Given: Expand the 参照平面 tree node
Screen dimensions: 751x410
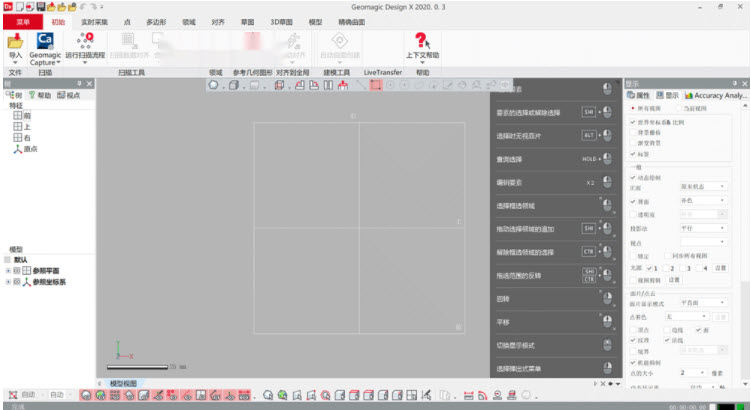Looking at the screenshot, I should 8,270.
